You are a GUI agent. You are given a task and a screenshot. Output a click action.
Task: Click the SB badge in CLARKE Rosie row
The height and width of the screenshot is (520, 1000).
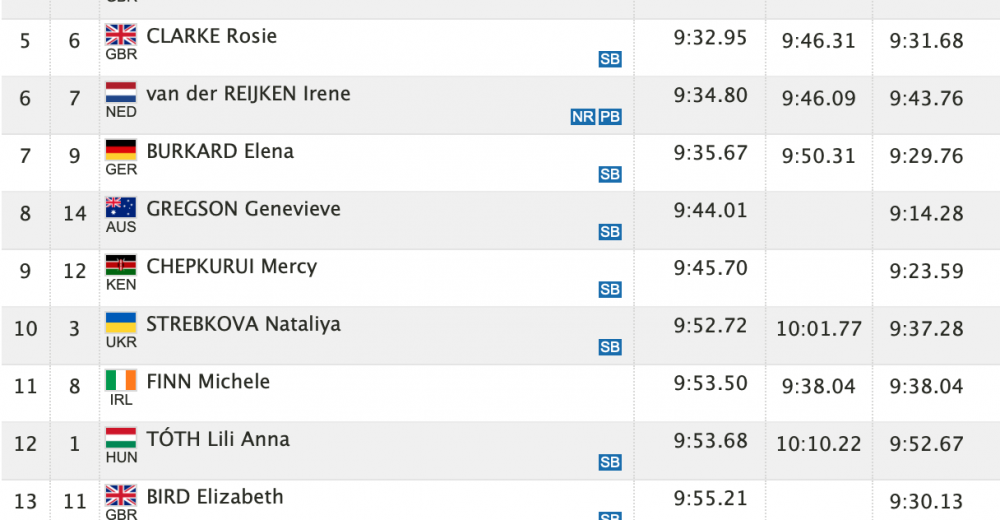(610, 59)
